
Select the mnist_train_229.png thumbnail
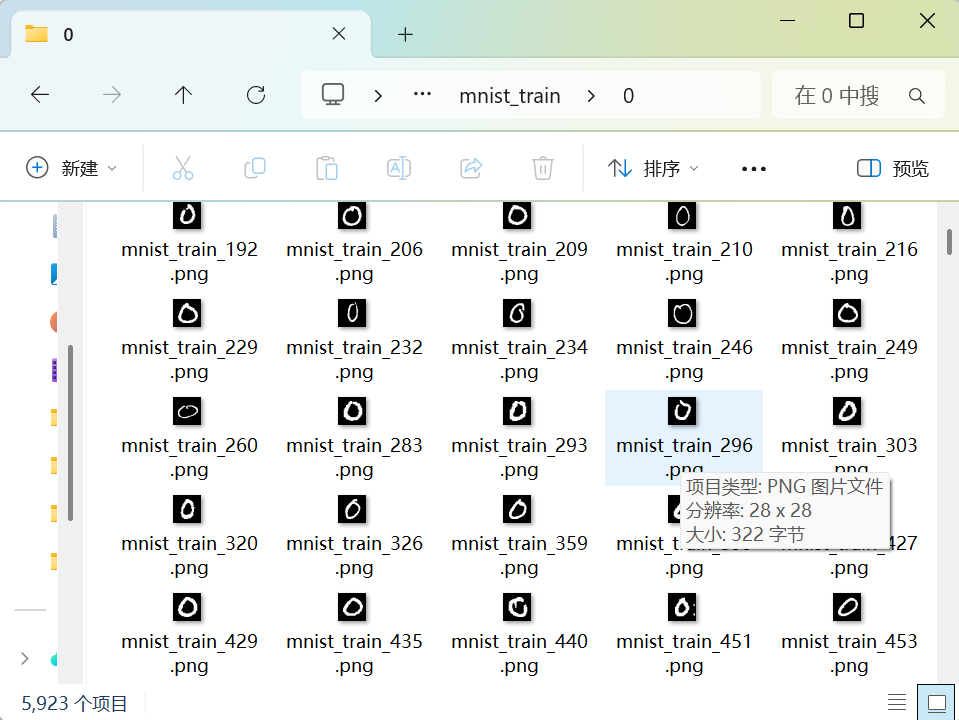click(x=188, y=314)
